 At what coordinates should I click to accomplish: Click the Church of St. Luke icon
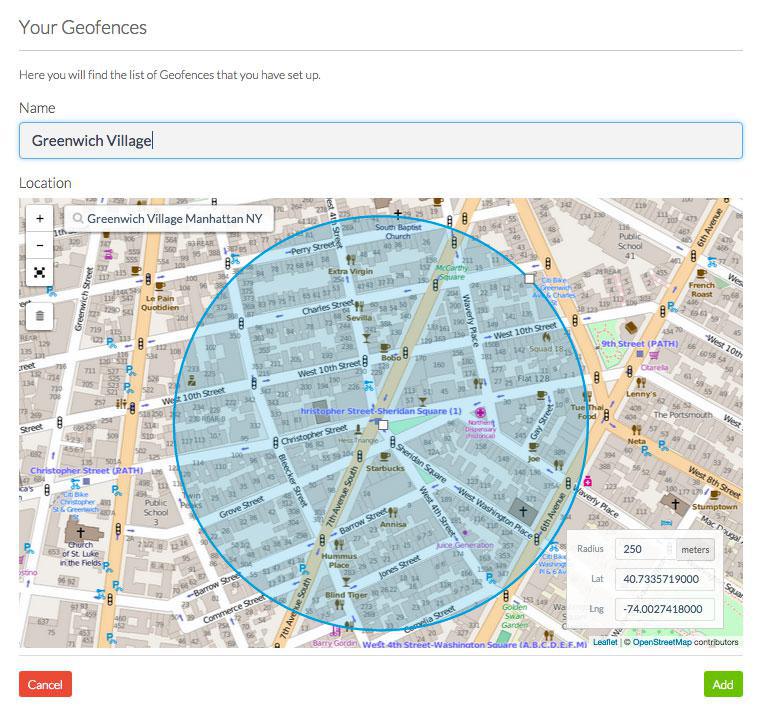point(80,534)
